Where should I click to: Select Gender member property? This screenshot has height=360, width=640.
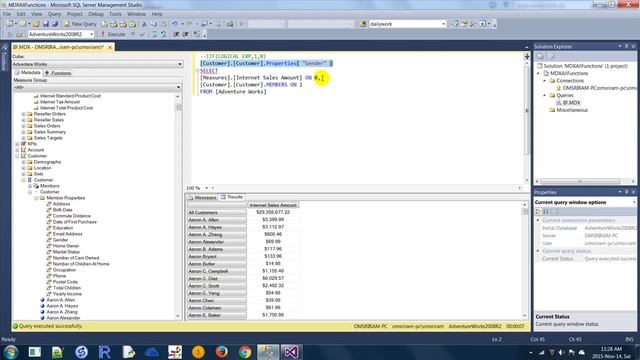point(60,240)
